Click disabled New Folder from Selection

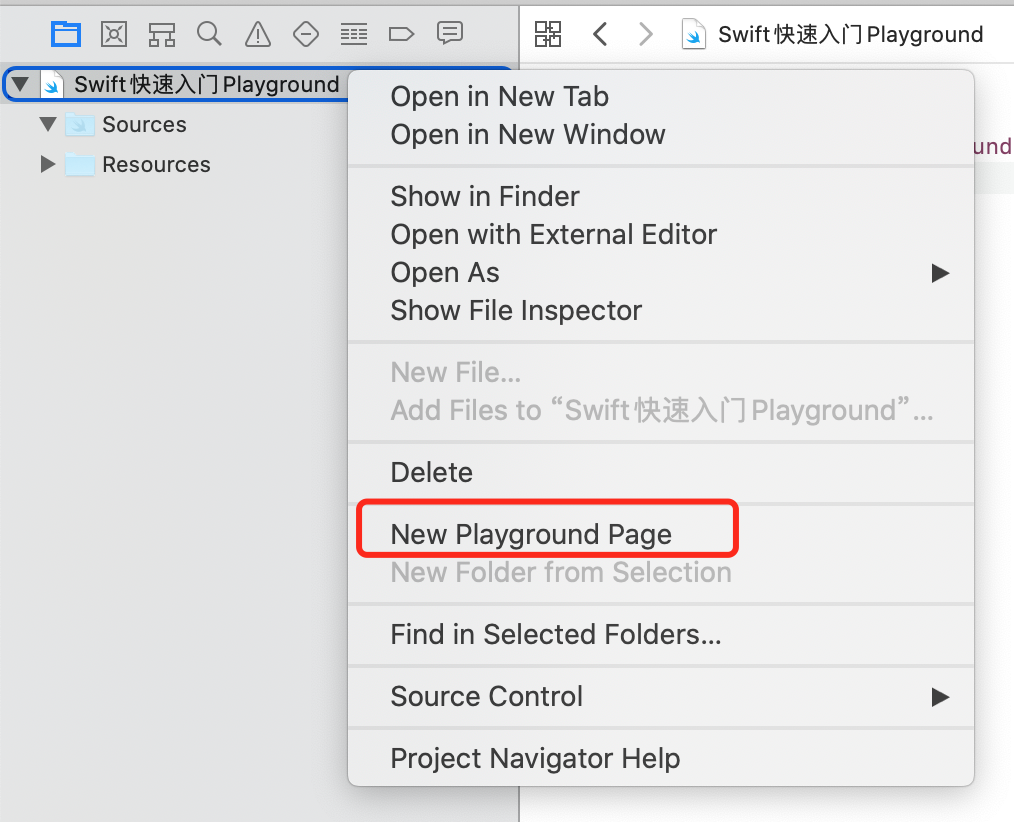(x=561, y=572)
